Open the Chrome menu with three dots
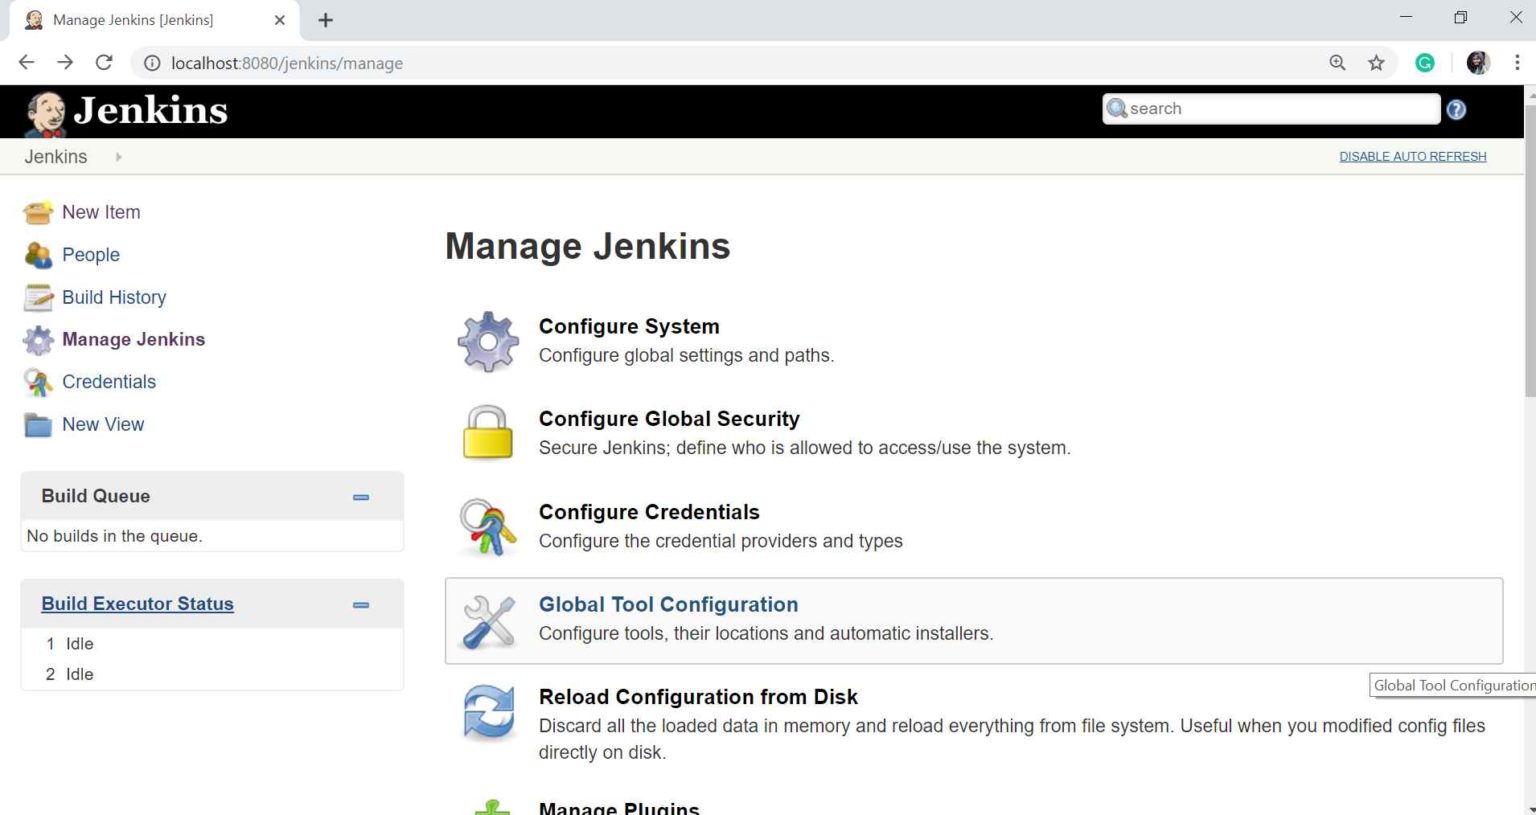 pyautogui.click(x=1517, y=62)
